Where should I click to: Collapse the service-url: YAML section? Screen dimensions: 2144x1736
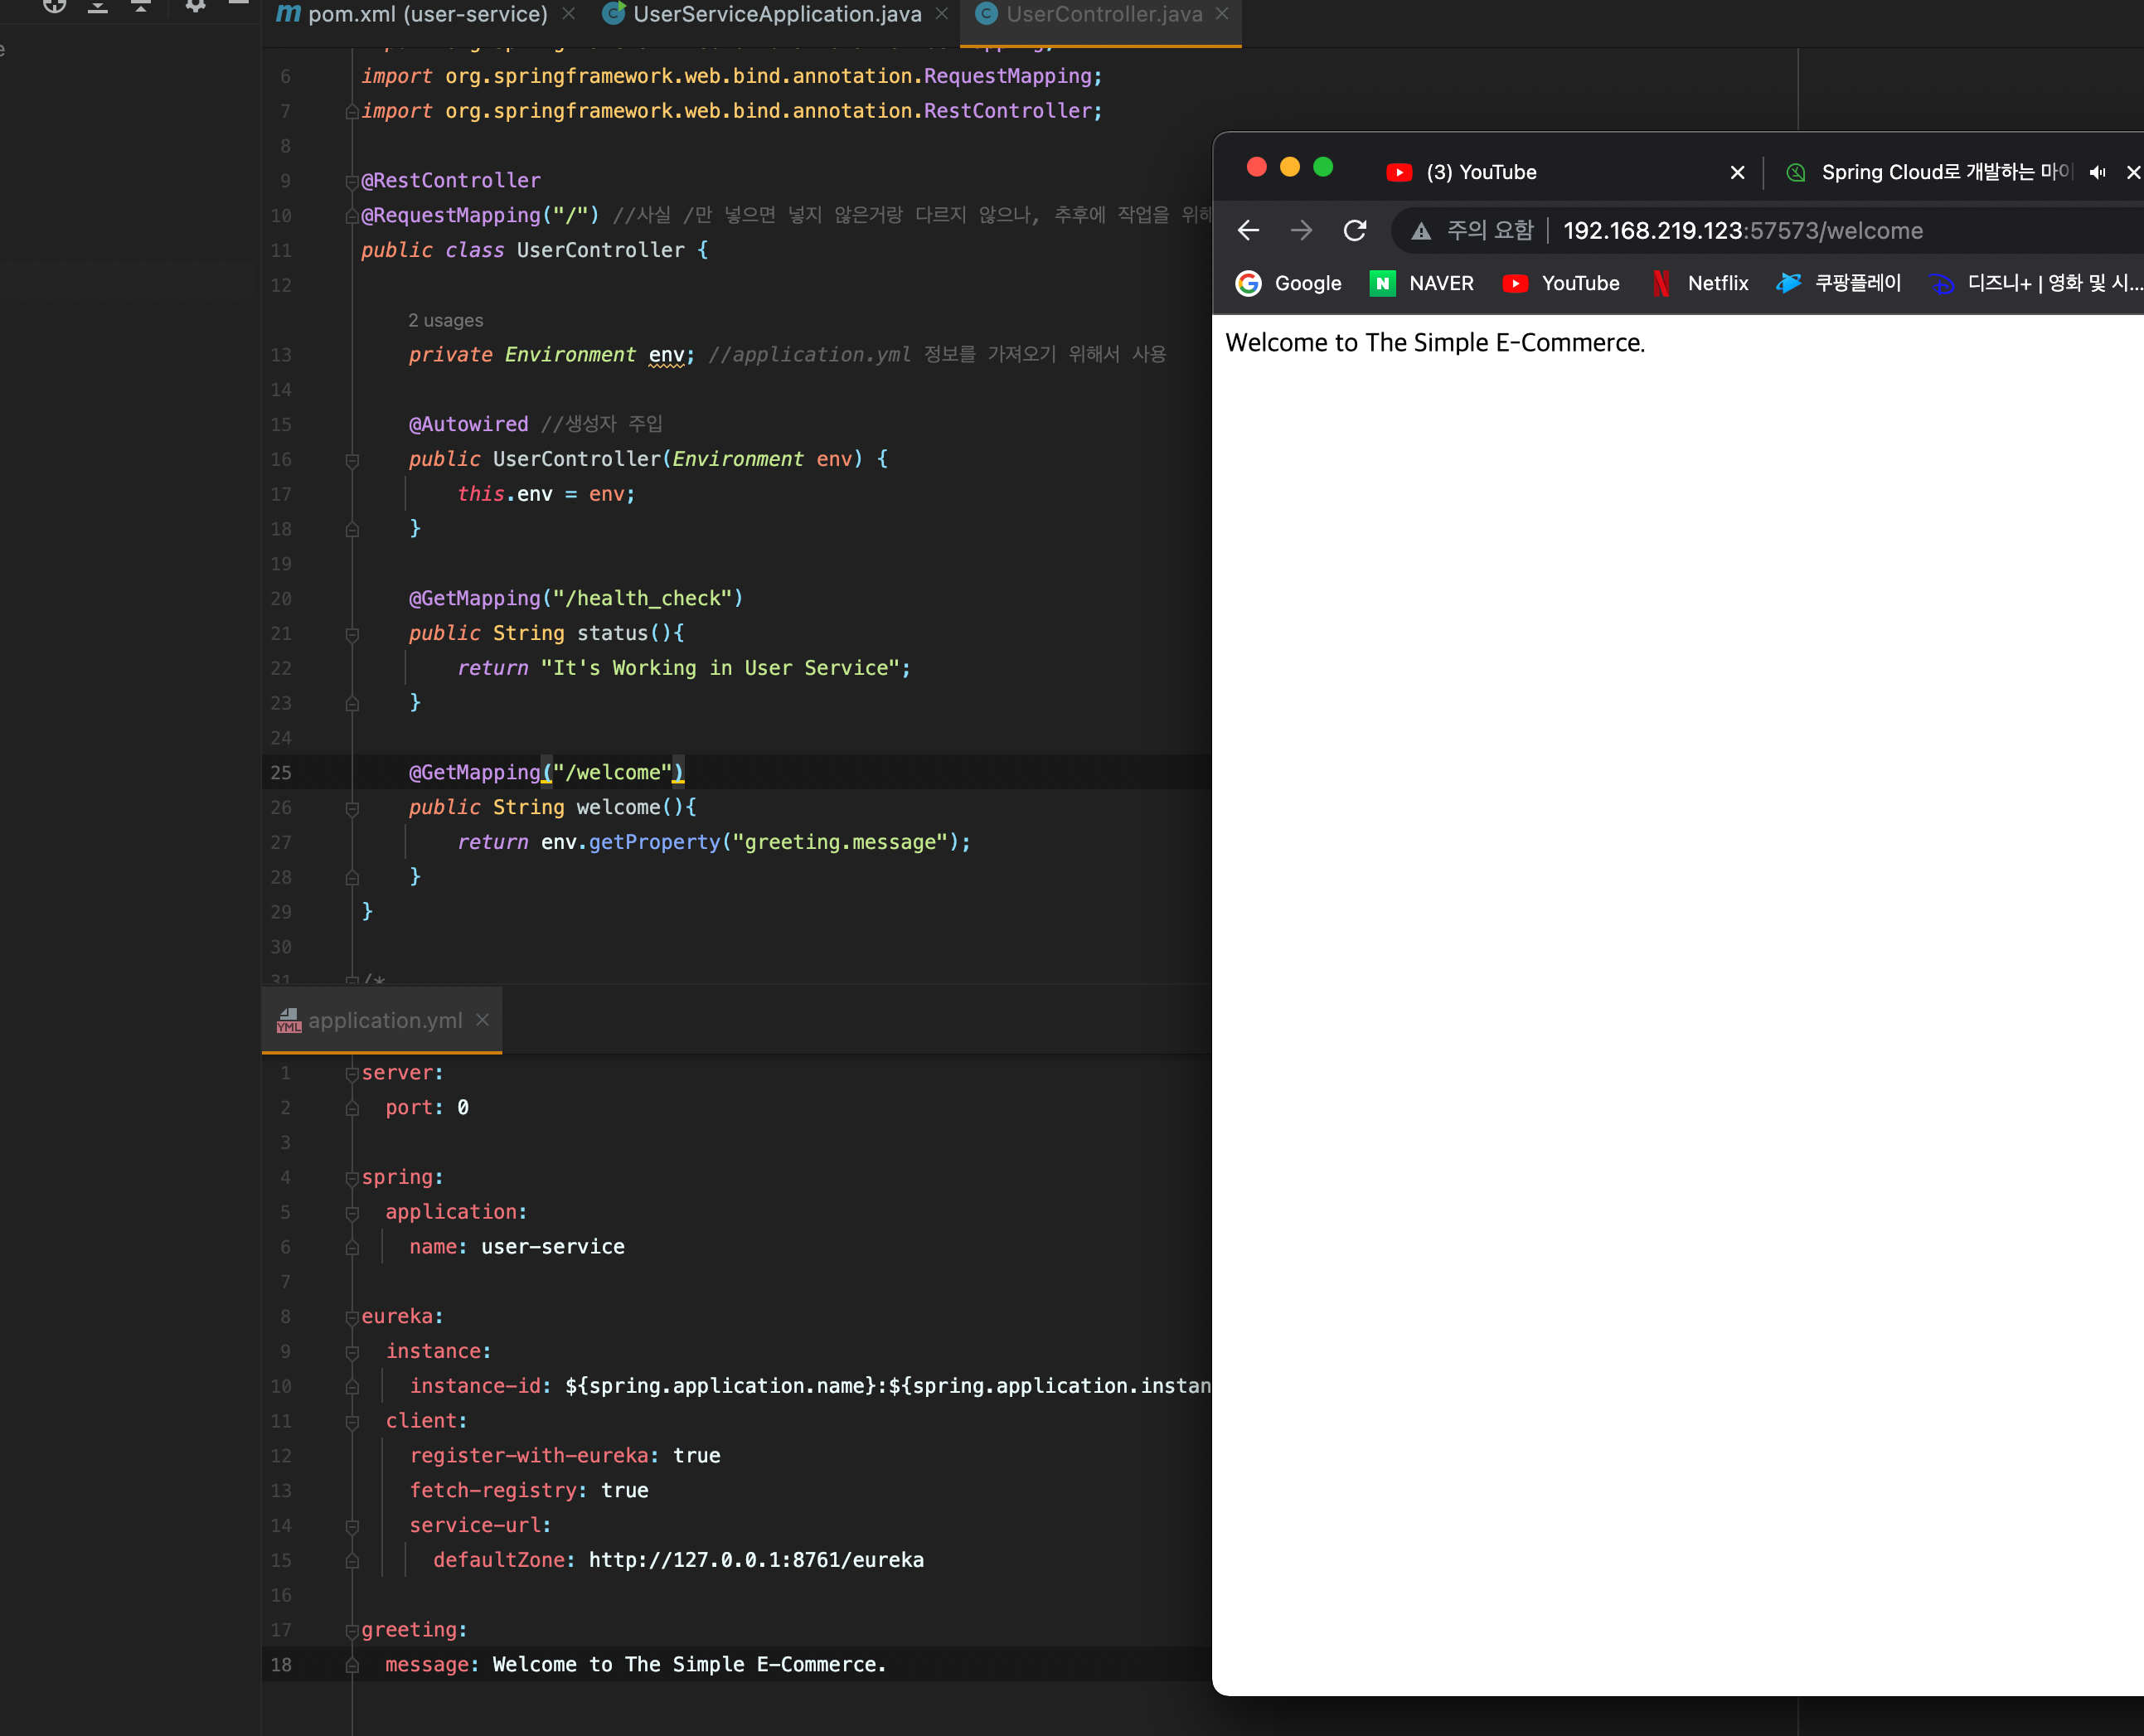point(352,1526)
